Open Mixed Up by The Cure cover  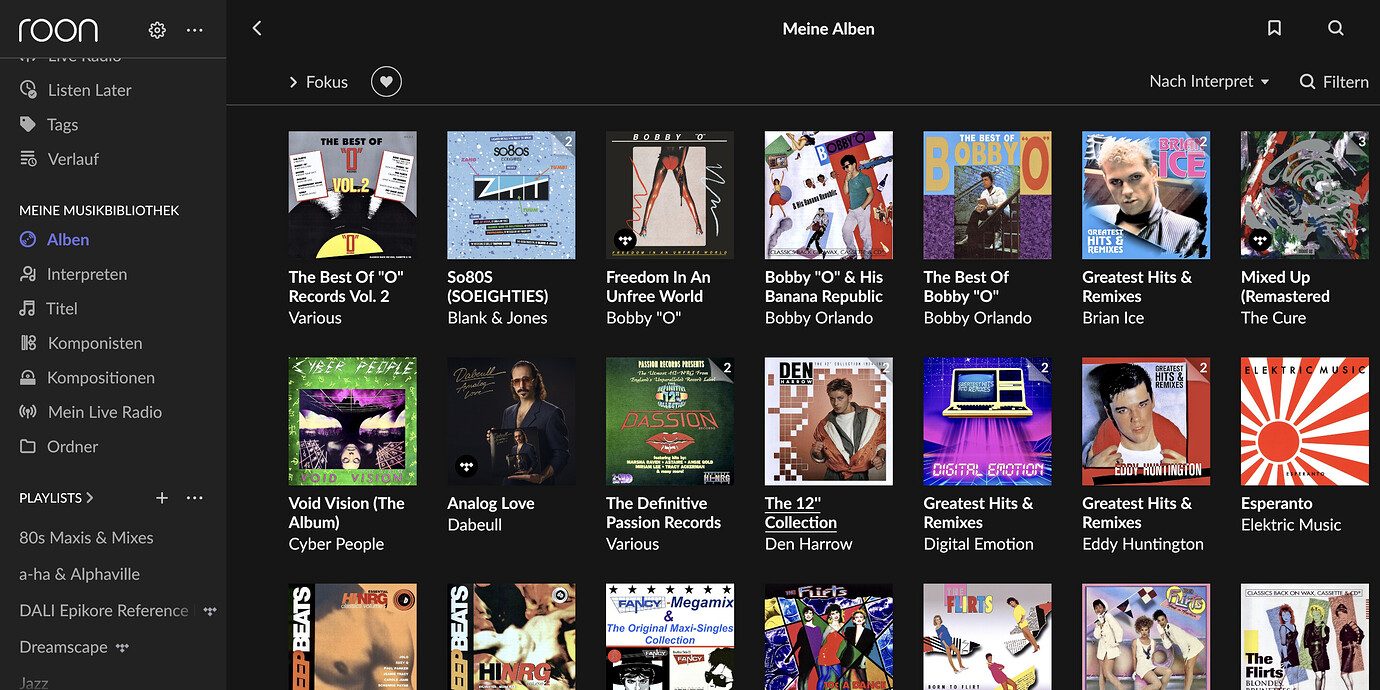pos(1305,196)
